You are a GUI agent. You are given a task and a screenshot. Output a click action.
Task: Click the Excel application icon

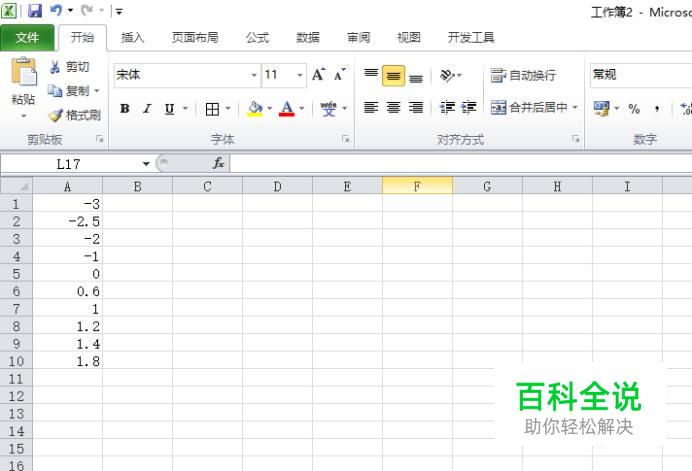8,11
